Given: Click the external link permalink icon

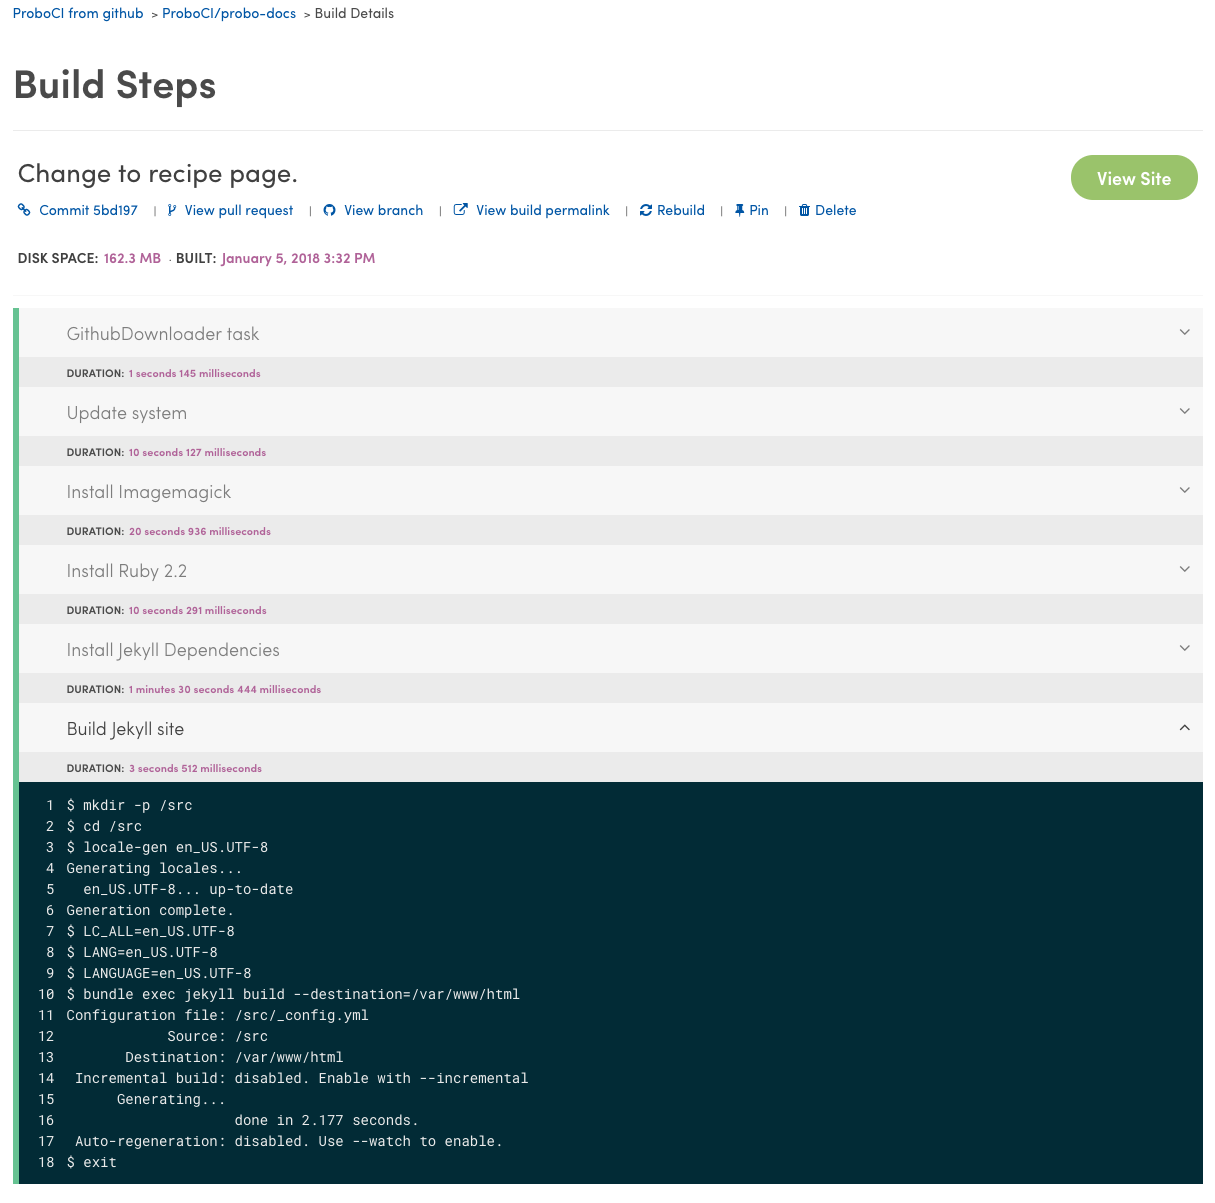Looking at the screenshot, I should click(461, 210).
